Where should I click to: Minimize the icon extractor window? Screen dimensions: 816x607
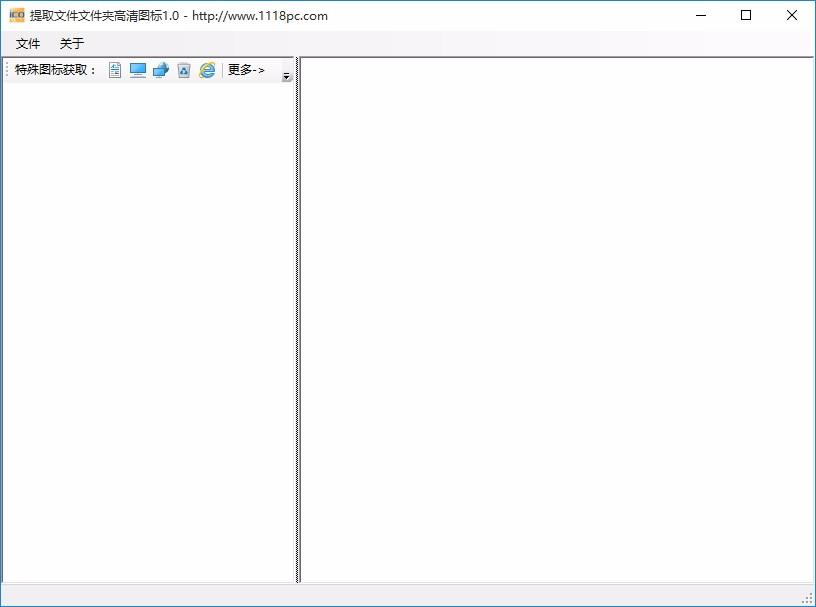701,15
